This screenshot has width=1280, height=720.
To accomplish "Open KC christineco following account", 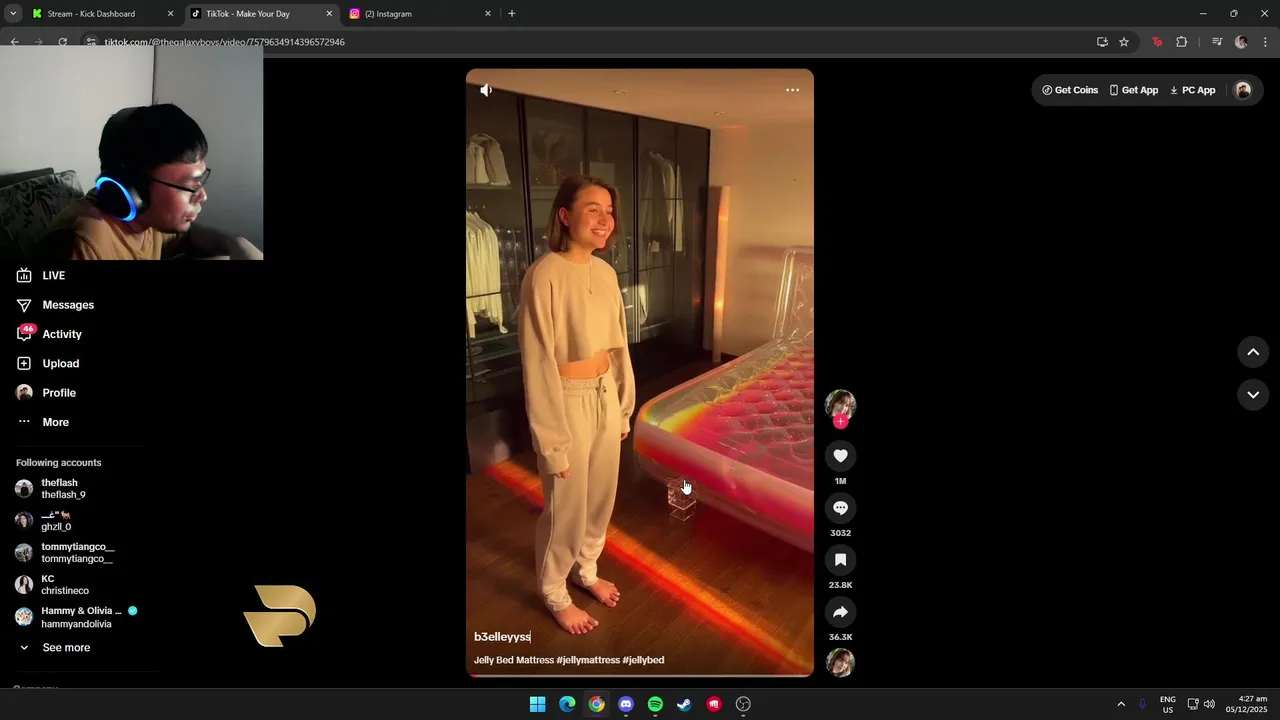I will [53, 585].
